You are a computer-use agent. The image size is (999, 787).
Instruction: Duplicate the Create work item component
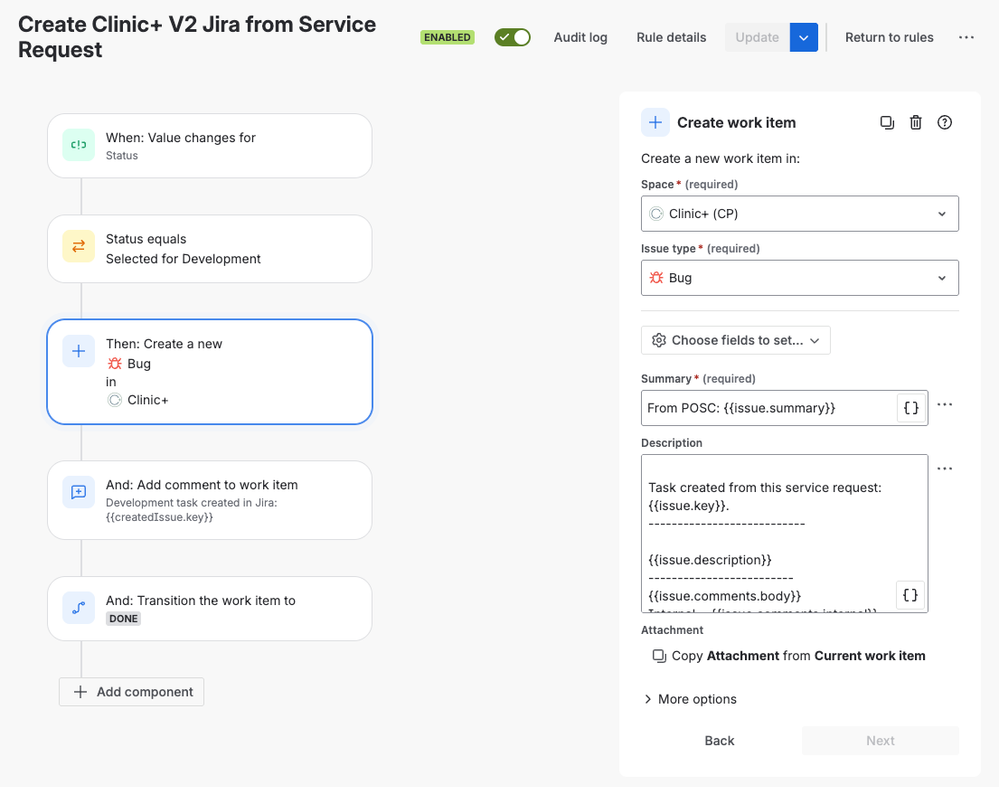point(887,122)
